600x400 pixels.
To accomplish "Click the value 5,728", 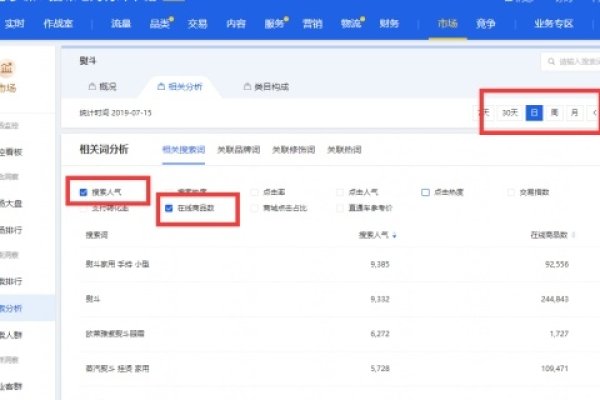I will point(380,369).
